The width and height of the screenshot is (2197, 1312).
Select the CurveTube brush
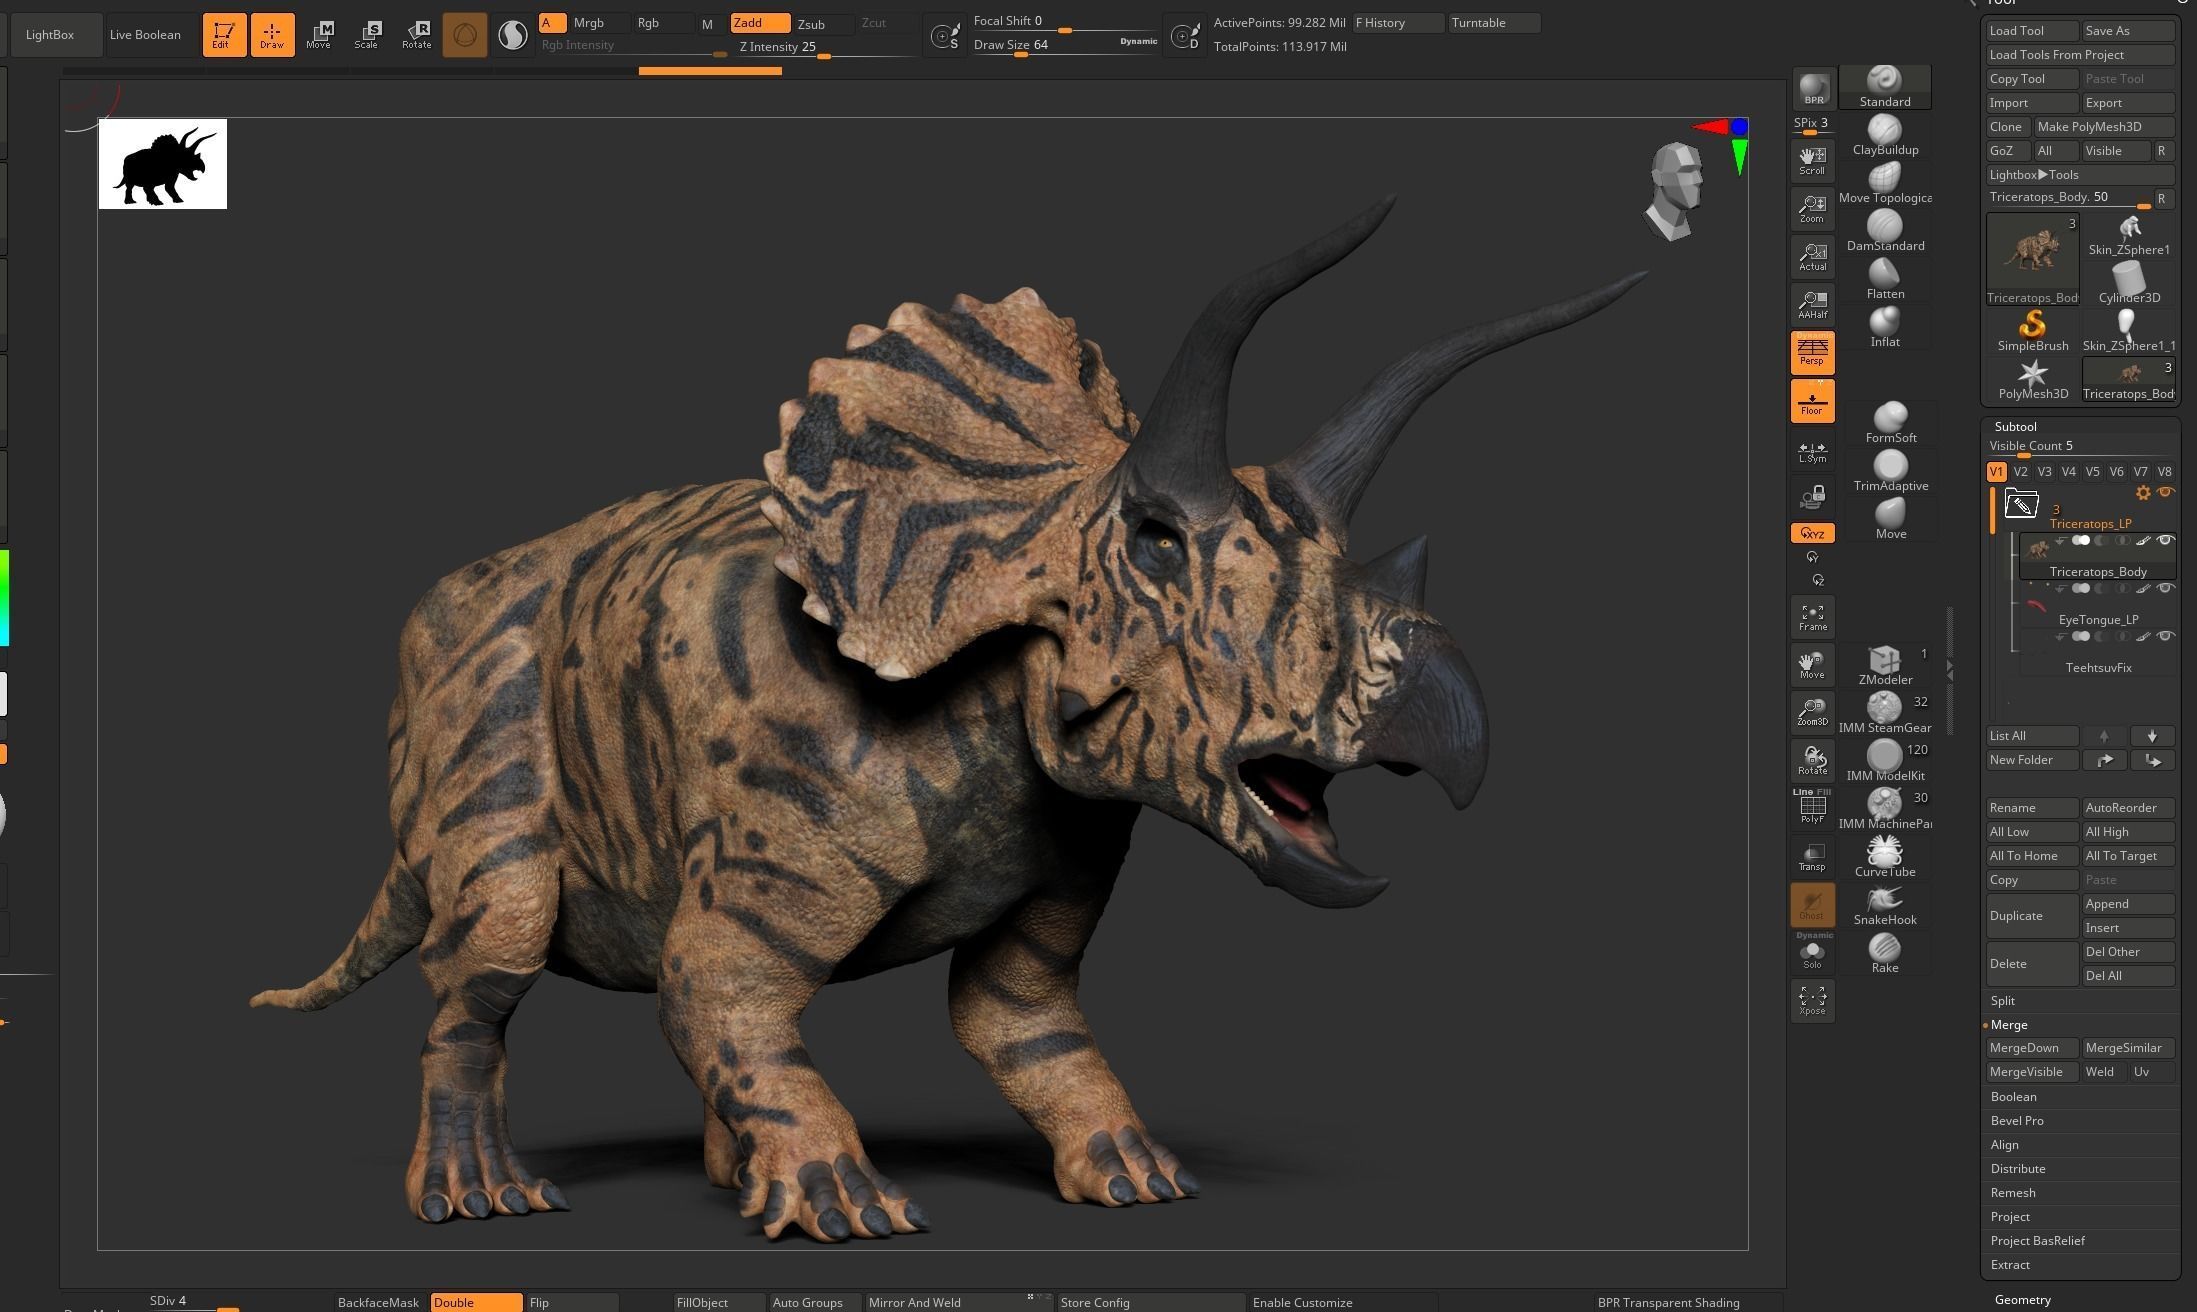click(x=1884, y=857)
